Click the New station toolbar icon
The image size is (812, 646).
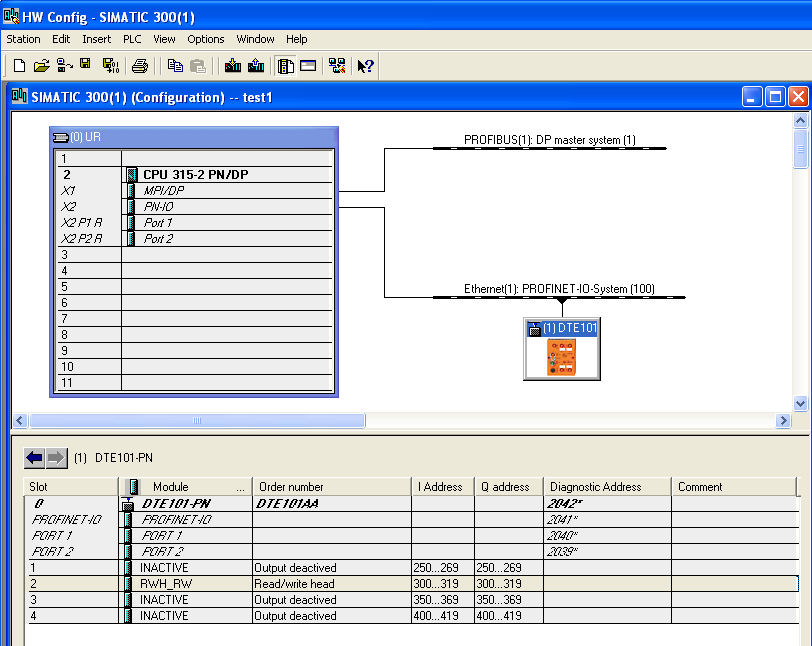tap(19, 66)
